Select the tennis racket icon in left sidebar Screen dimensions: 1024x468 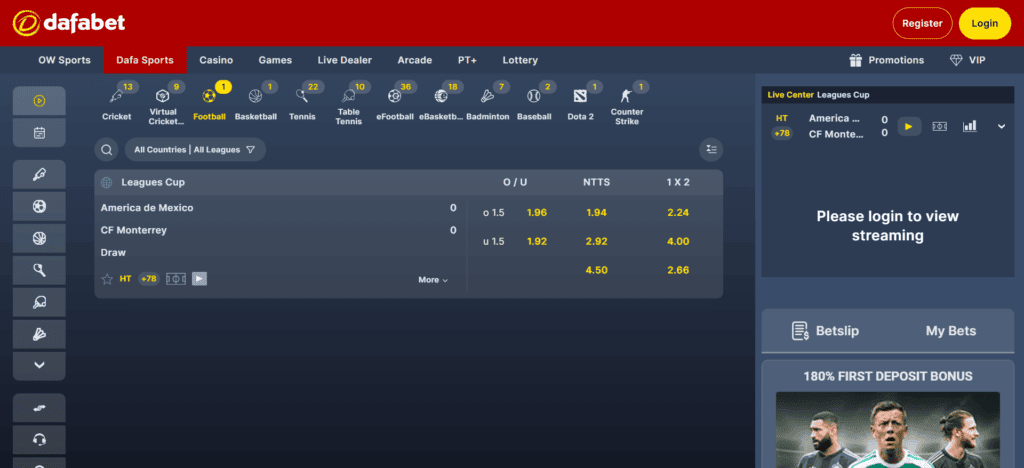39,270
